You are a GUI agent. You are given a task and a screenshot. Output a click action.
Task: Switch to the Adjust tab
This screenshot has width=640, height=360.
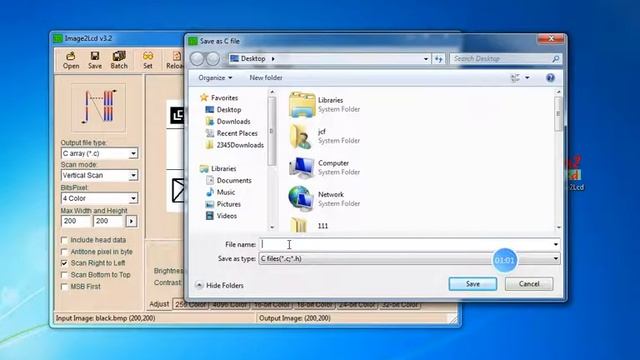(159, 304)
